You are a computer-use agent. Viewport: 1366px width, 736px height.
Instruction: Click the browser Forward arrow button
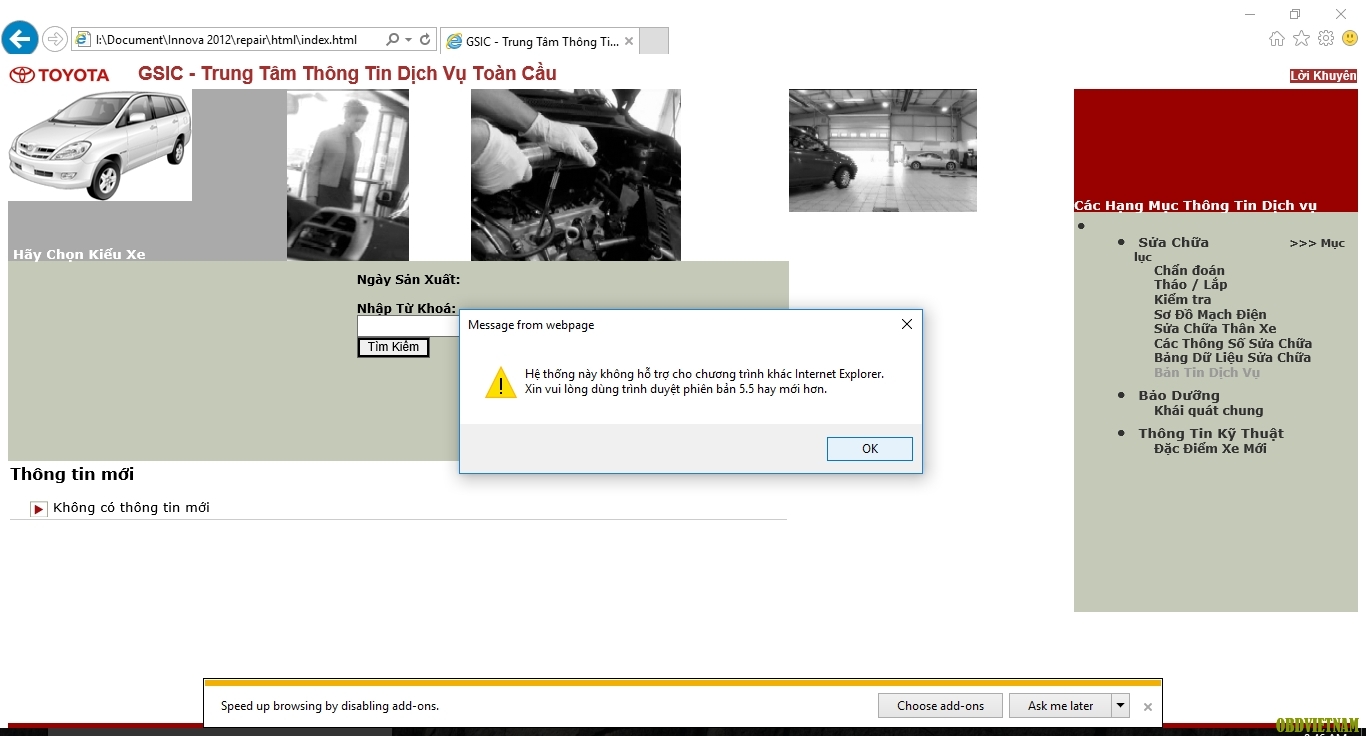click(54, 40)
